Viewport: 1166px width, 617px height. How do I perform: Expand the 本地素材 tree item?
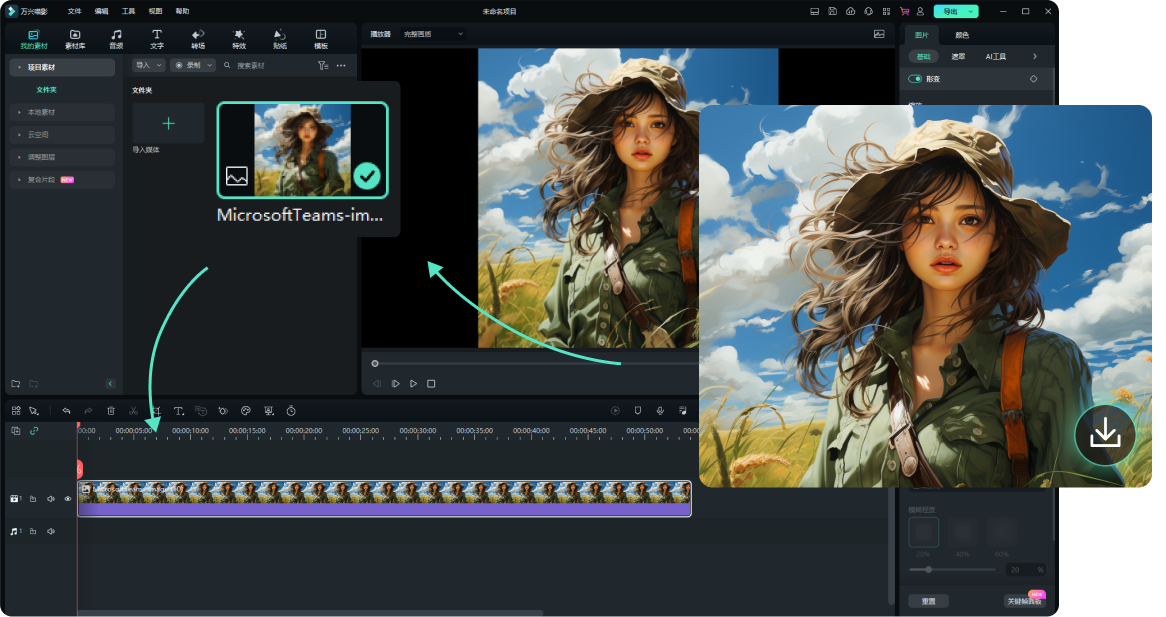tap(42, 112)
